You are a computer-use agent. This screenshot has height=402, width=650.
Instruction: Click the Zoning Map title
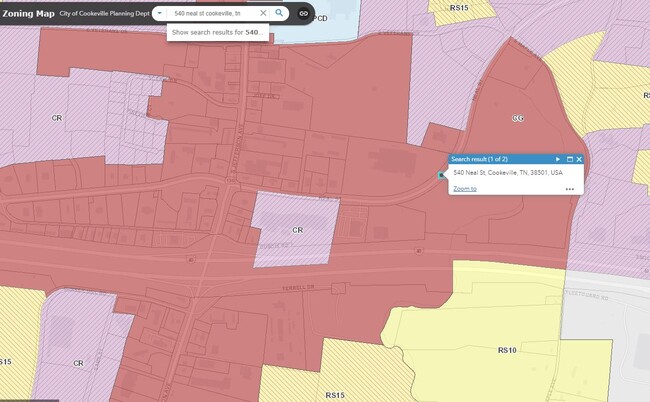28,13
